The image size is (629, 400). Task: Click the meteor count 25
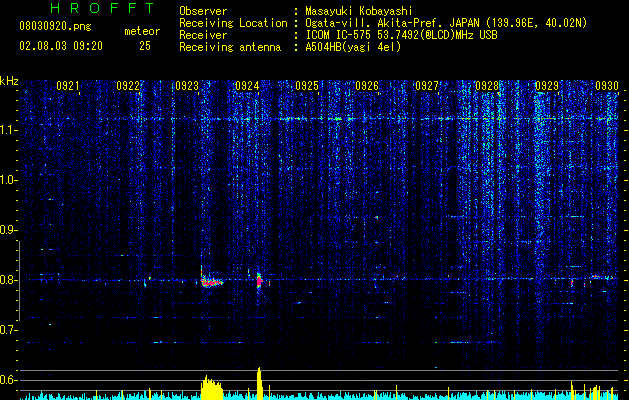145,46
